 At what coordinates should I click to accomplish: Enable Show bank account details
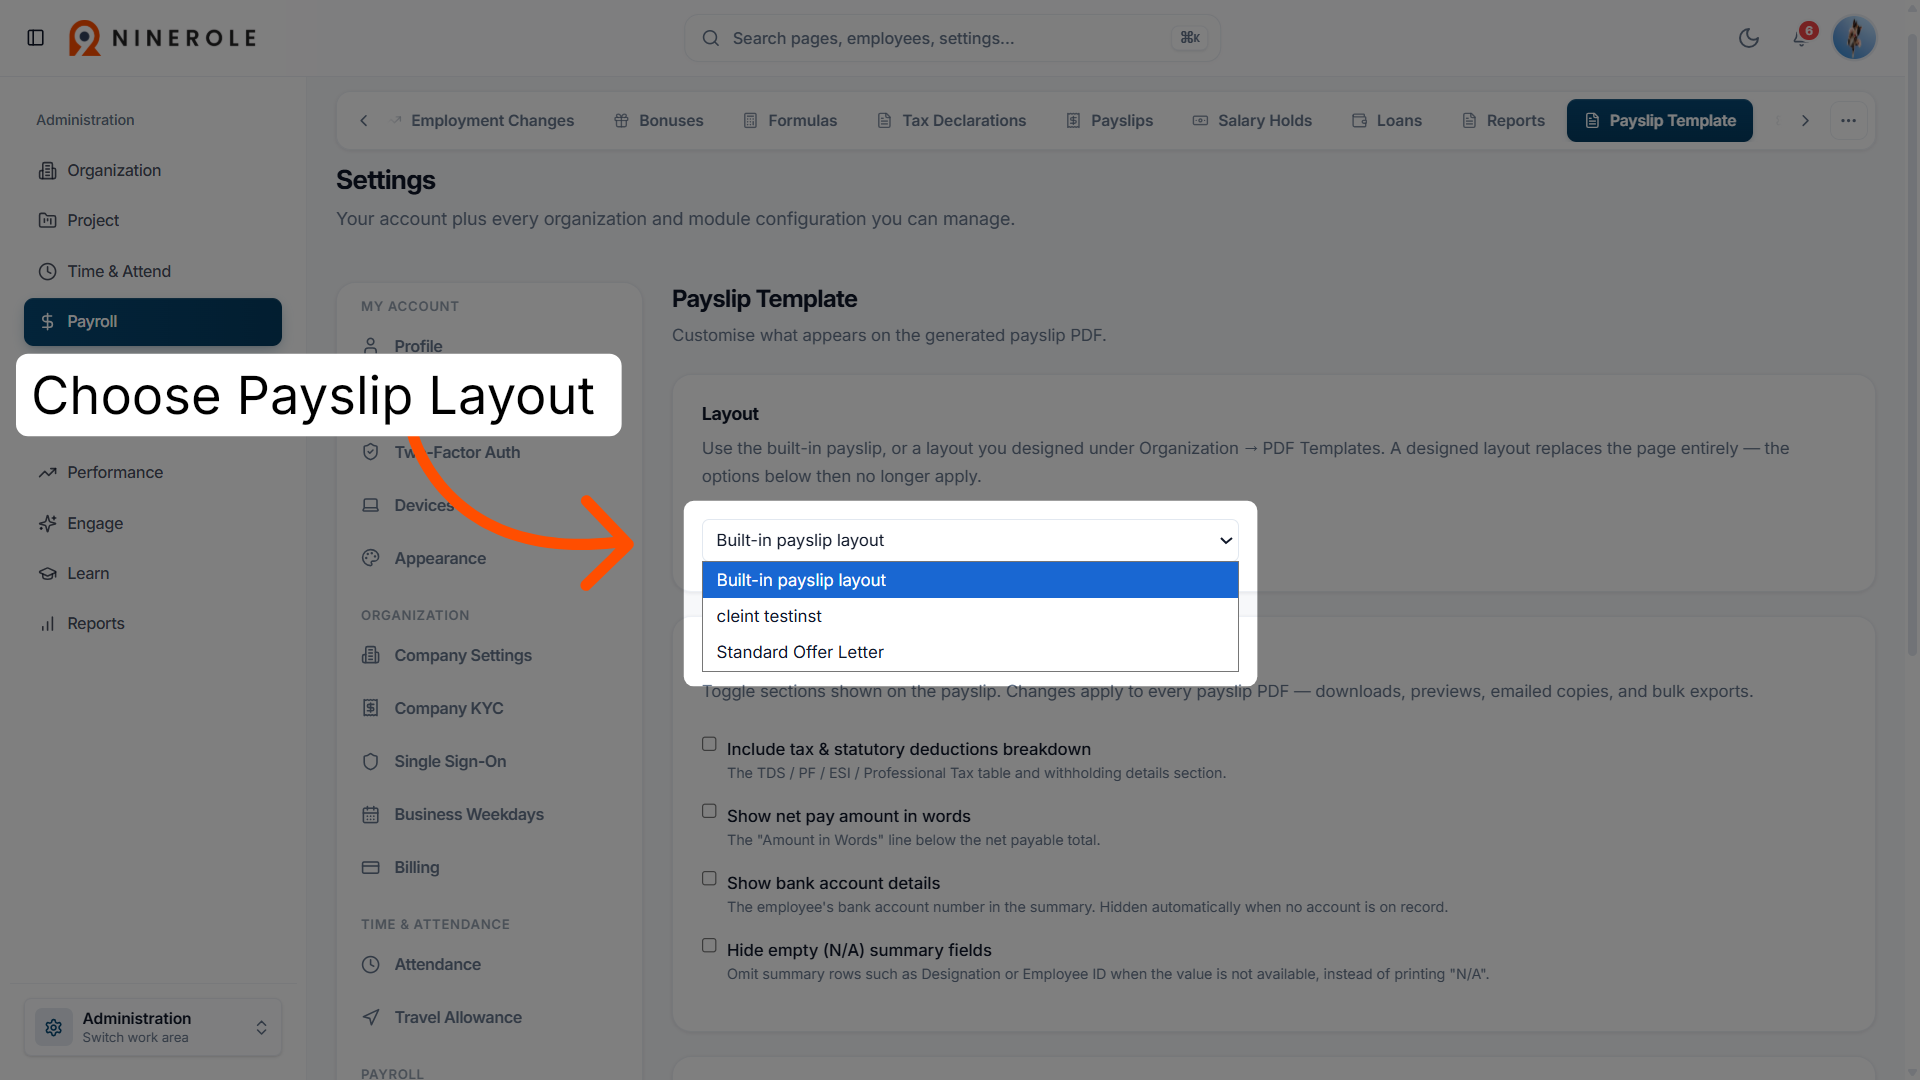709,878
